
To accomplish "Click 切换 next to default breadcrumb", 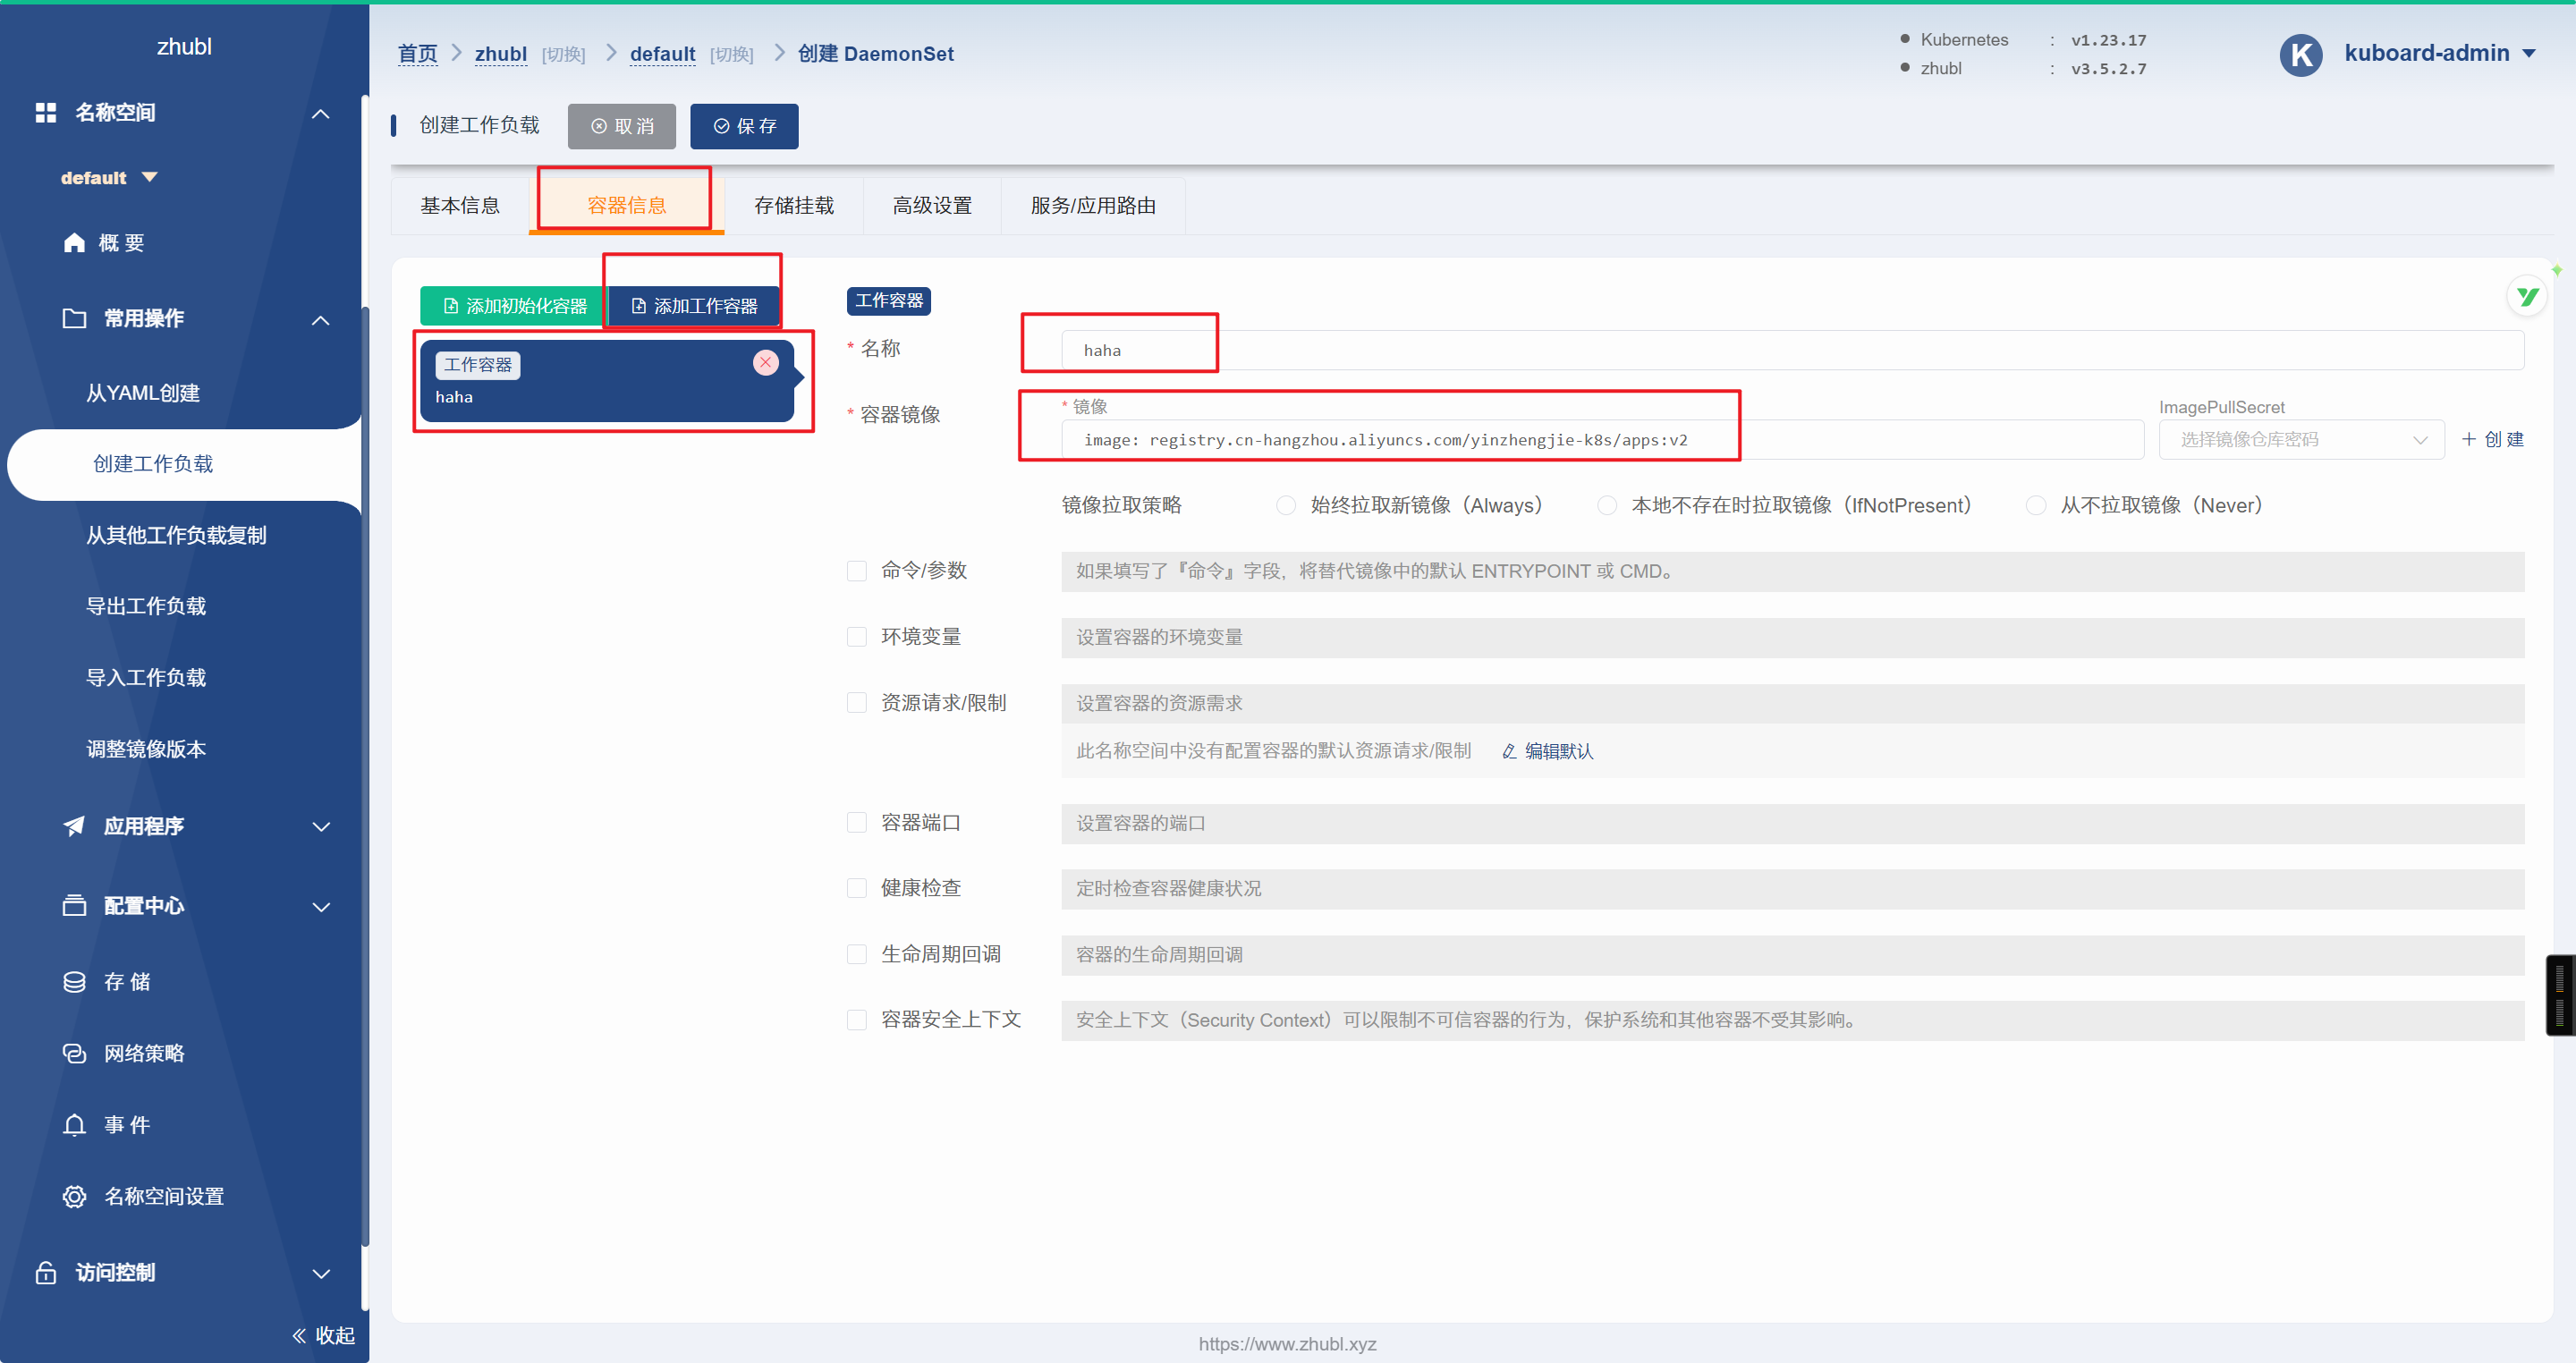I will [731, 55].
